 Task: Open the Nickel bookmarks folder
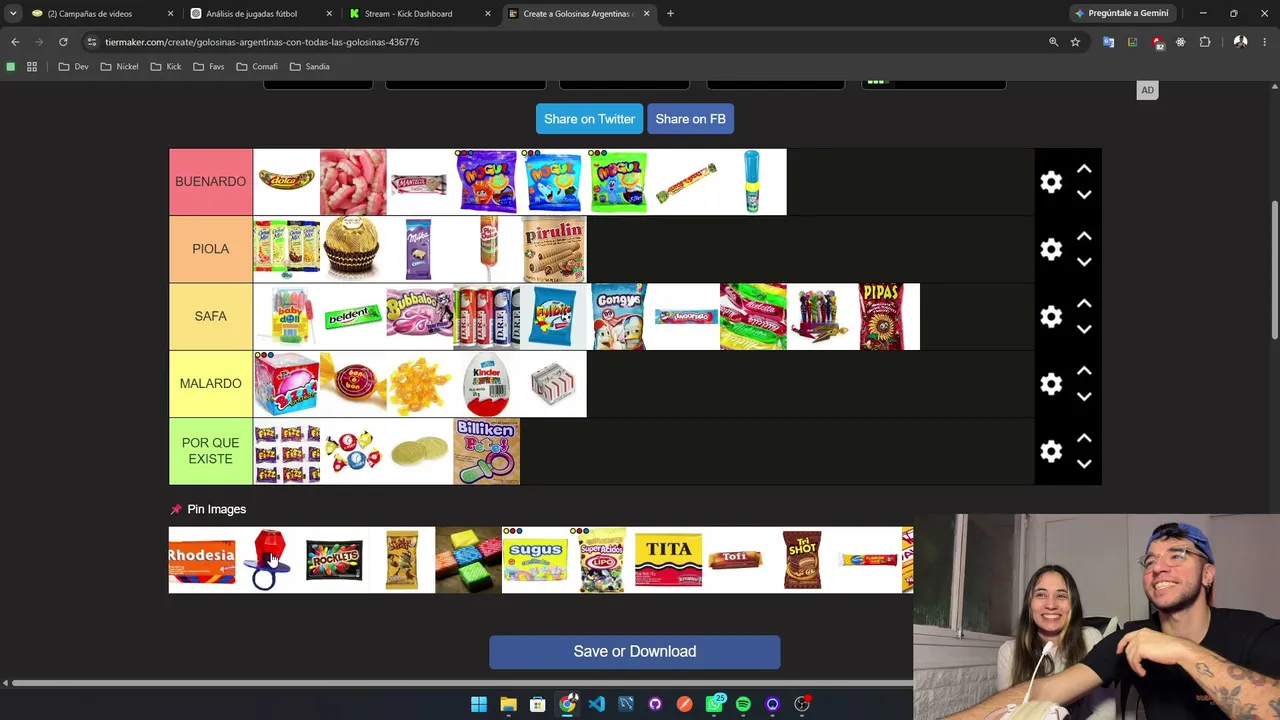point(119,67)
